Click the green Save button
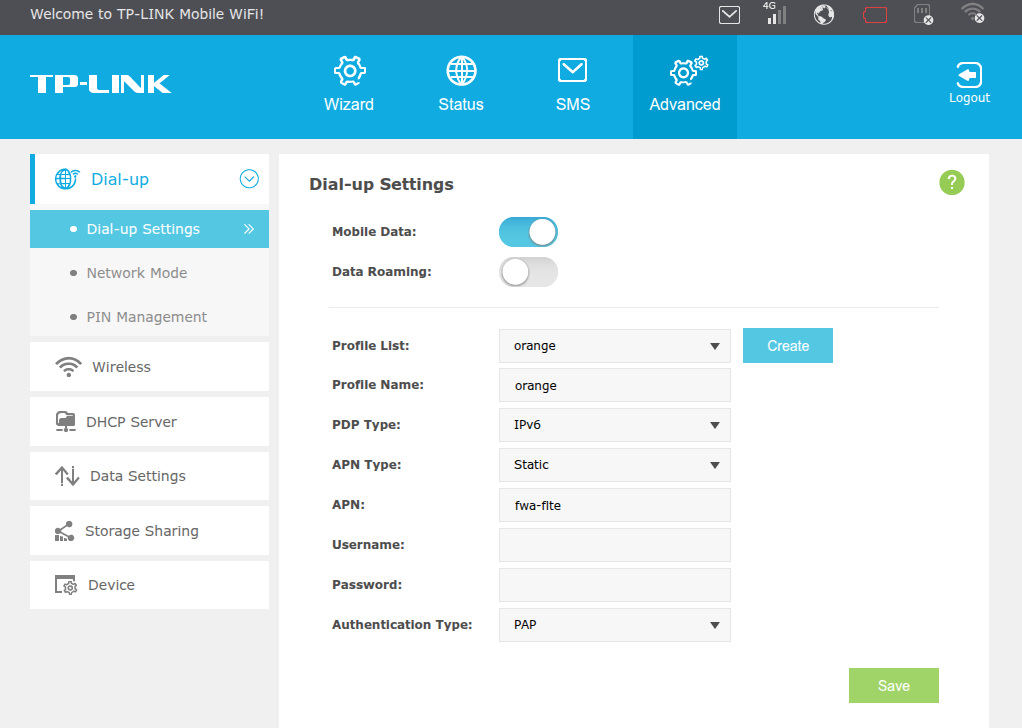This screenshot has width=1022, height=728. 894,686
